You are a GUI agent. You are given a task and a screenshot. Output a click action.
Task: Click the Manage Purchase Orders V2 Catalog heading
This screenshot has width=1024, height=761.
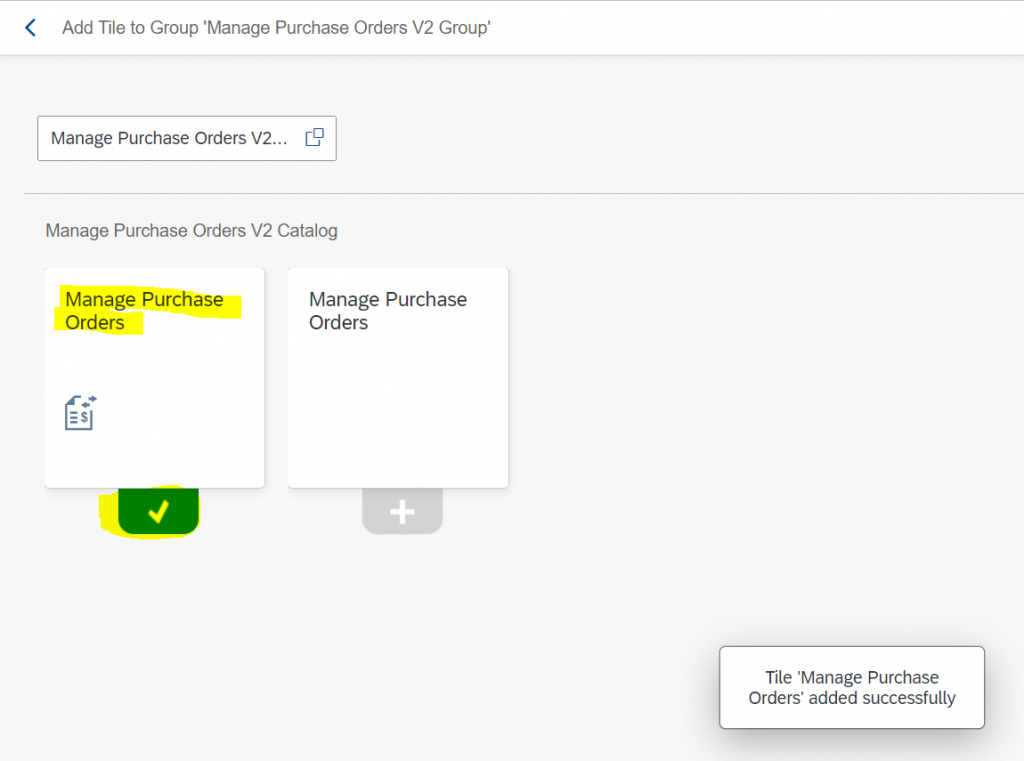coord(191,231)
